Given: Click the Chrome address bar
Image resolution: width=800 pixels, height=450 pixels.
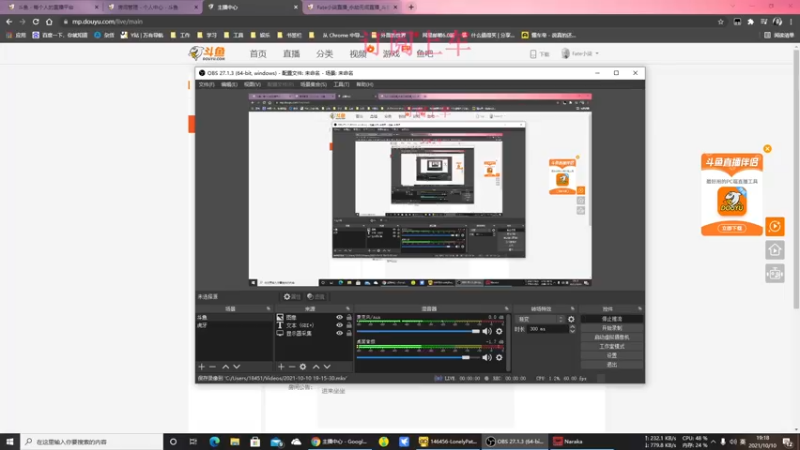Looking at the screenshot, I should [x=388, y=21].
